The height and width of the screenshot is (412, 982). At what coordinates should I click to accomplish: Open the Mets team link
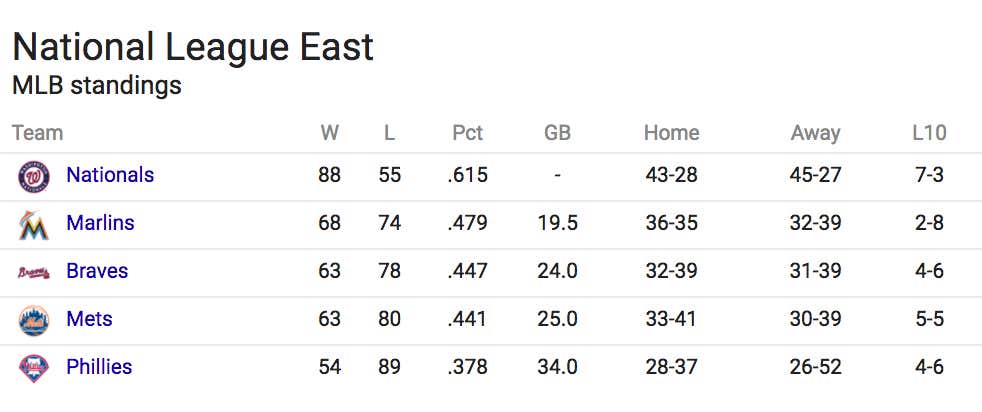click(x=90, y=319)
